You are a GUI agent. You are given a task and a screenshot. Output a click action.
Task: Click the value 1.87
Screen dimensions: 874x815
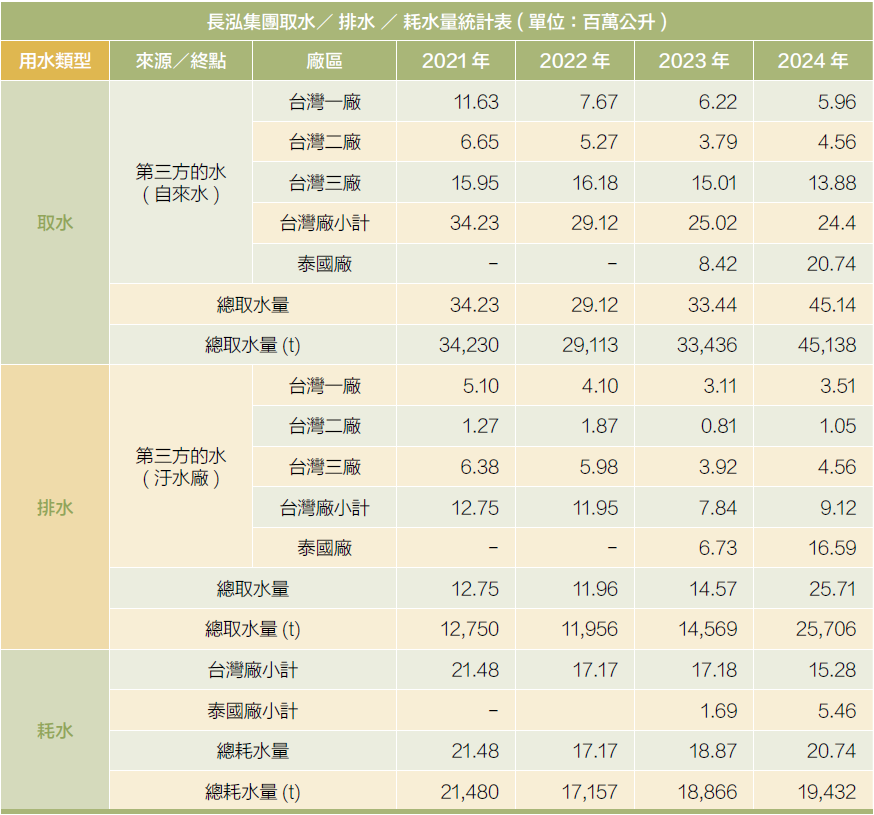point(600,426)
